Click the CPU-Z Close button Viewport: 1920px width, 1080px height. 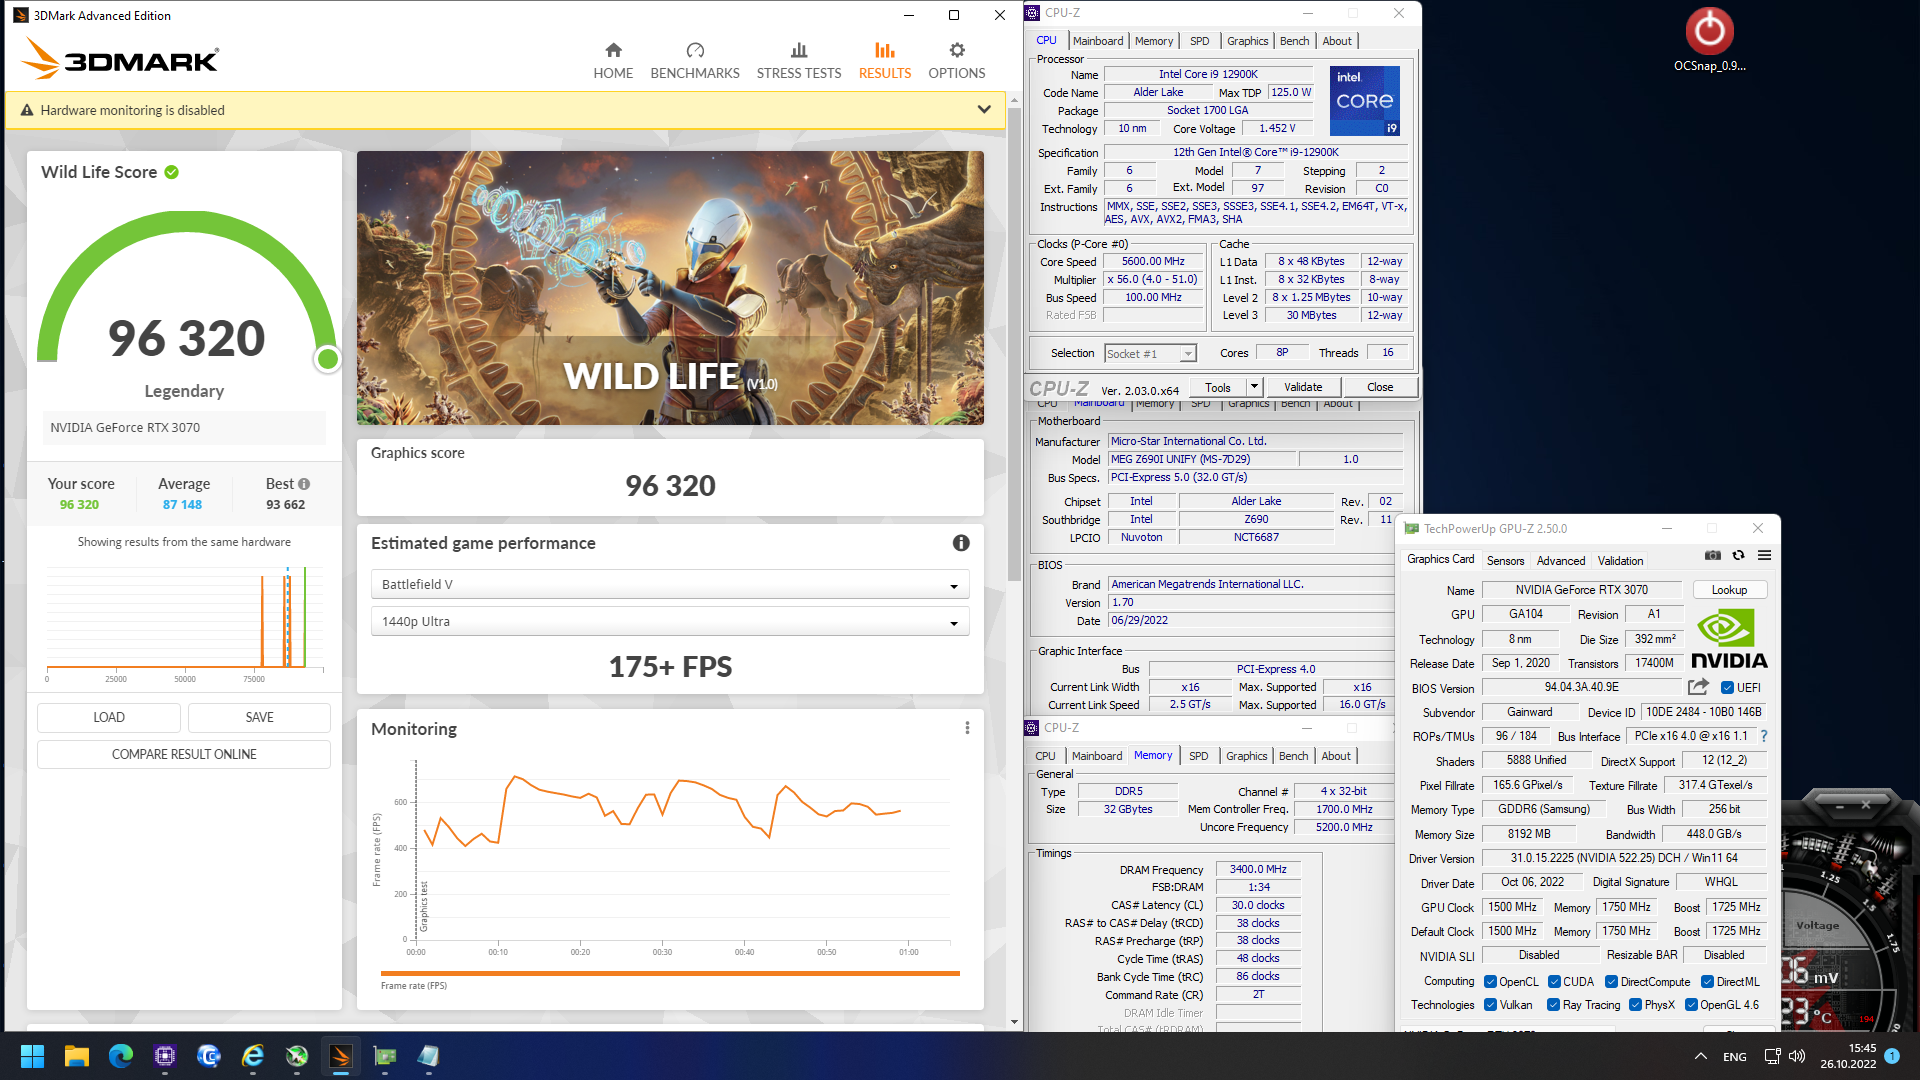(x=1380, y=387)
